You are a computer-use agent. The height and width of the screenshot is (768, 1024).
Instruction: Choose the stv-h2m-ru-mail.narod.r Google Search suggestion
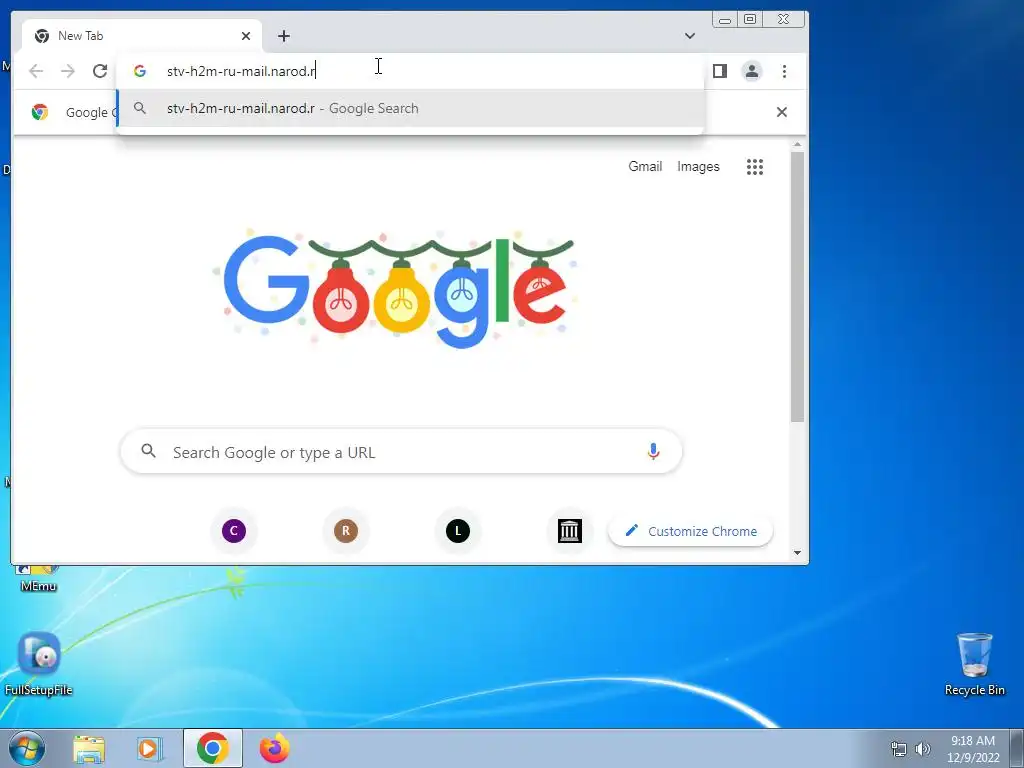410,108
